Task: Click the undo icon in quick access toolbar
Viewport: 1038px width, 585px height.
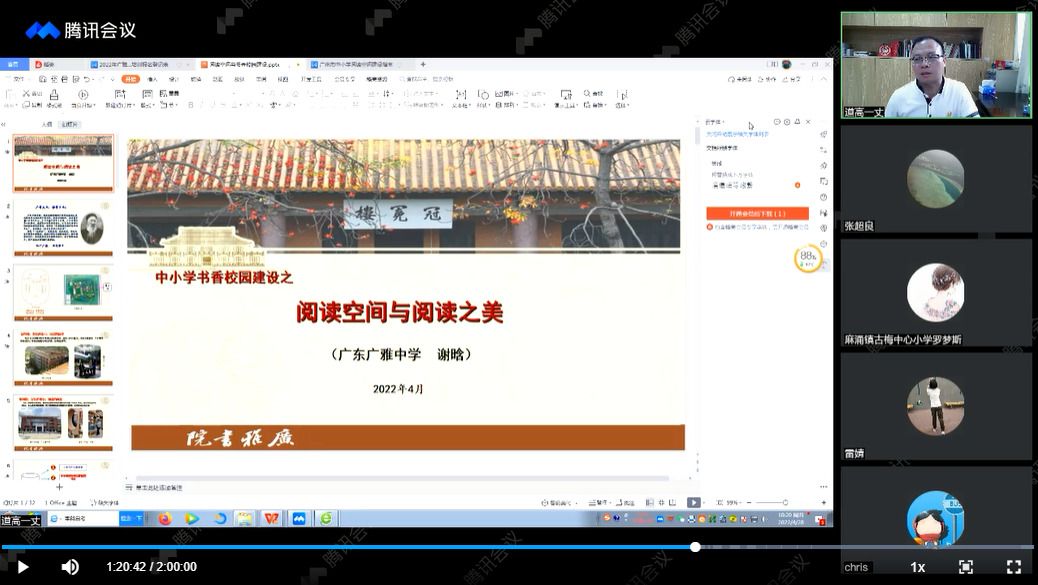Action: click(87, 79)
